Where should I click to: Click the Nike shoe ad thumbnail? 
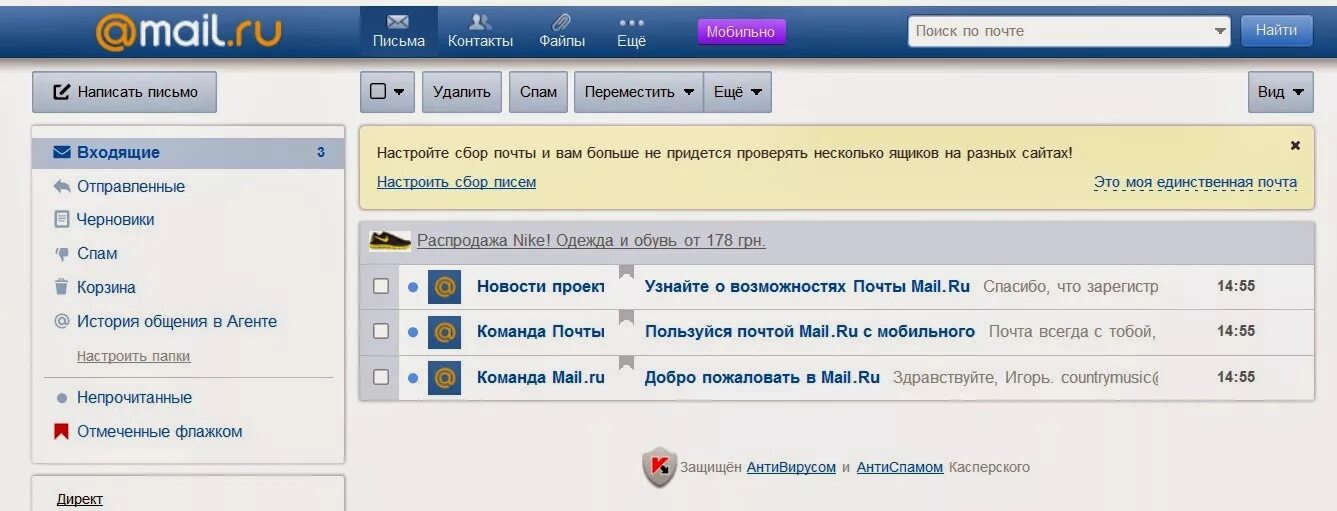click(x=390, y=240)
